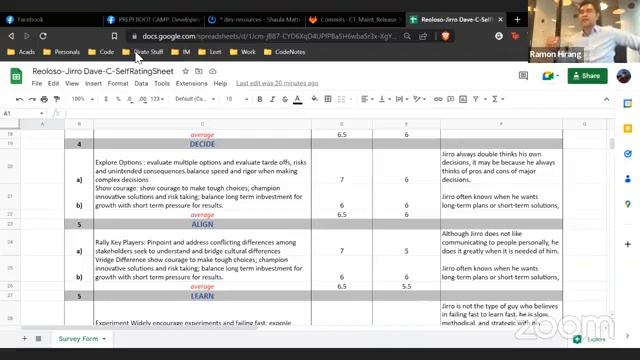
Task: Click the Move to folder icon
Action: coord(199,71)
